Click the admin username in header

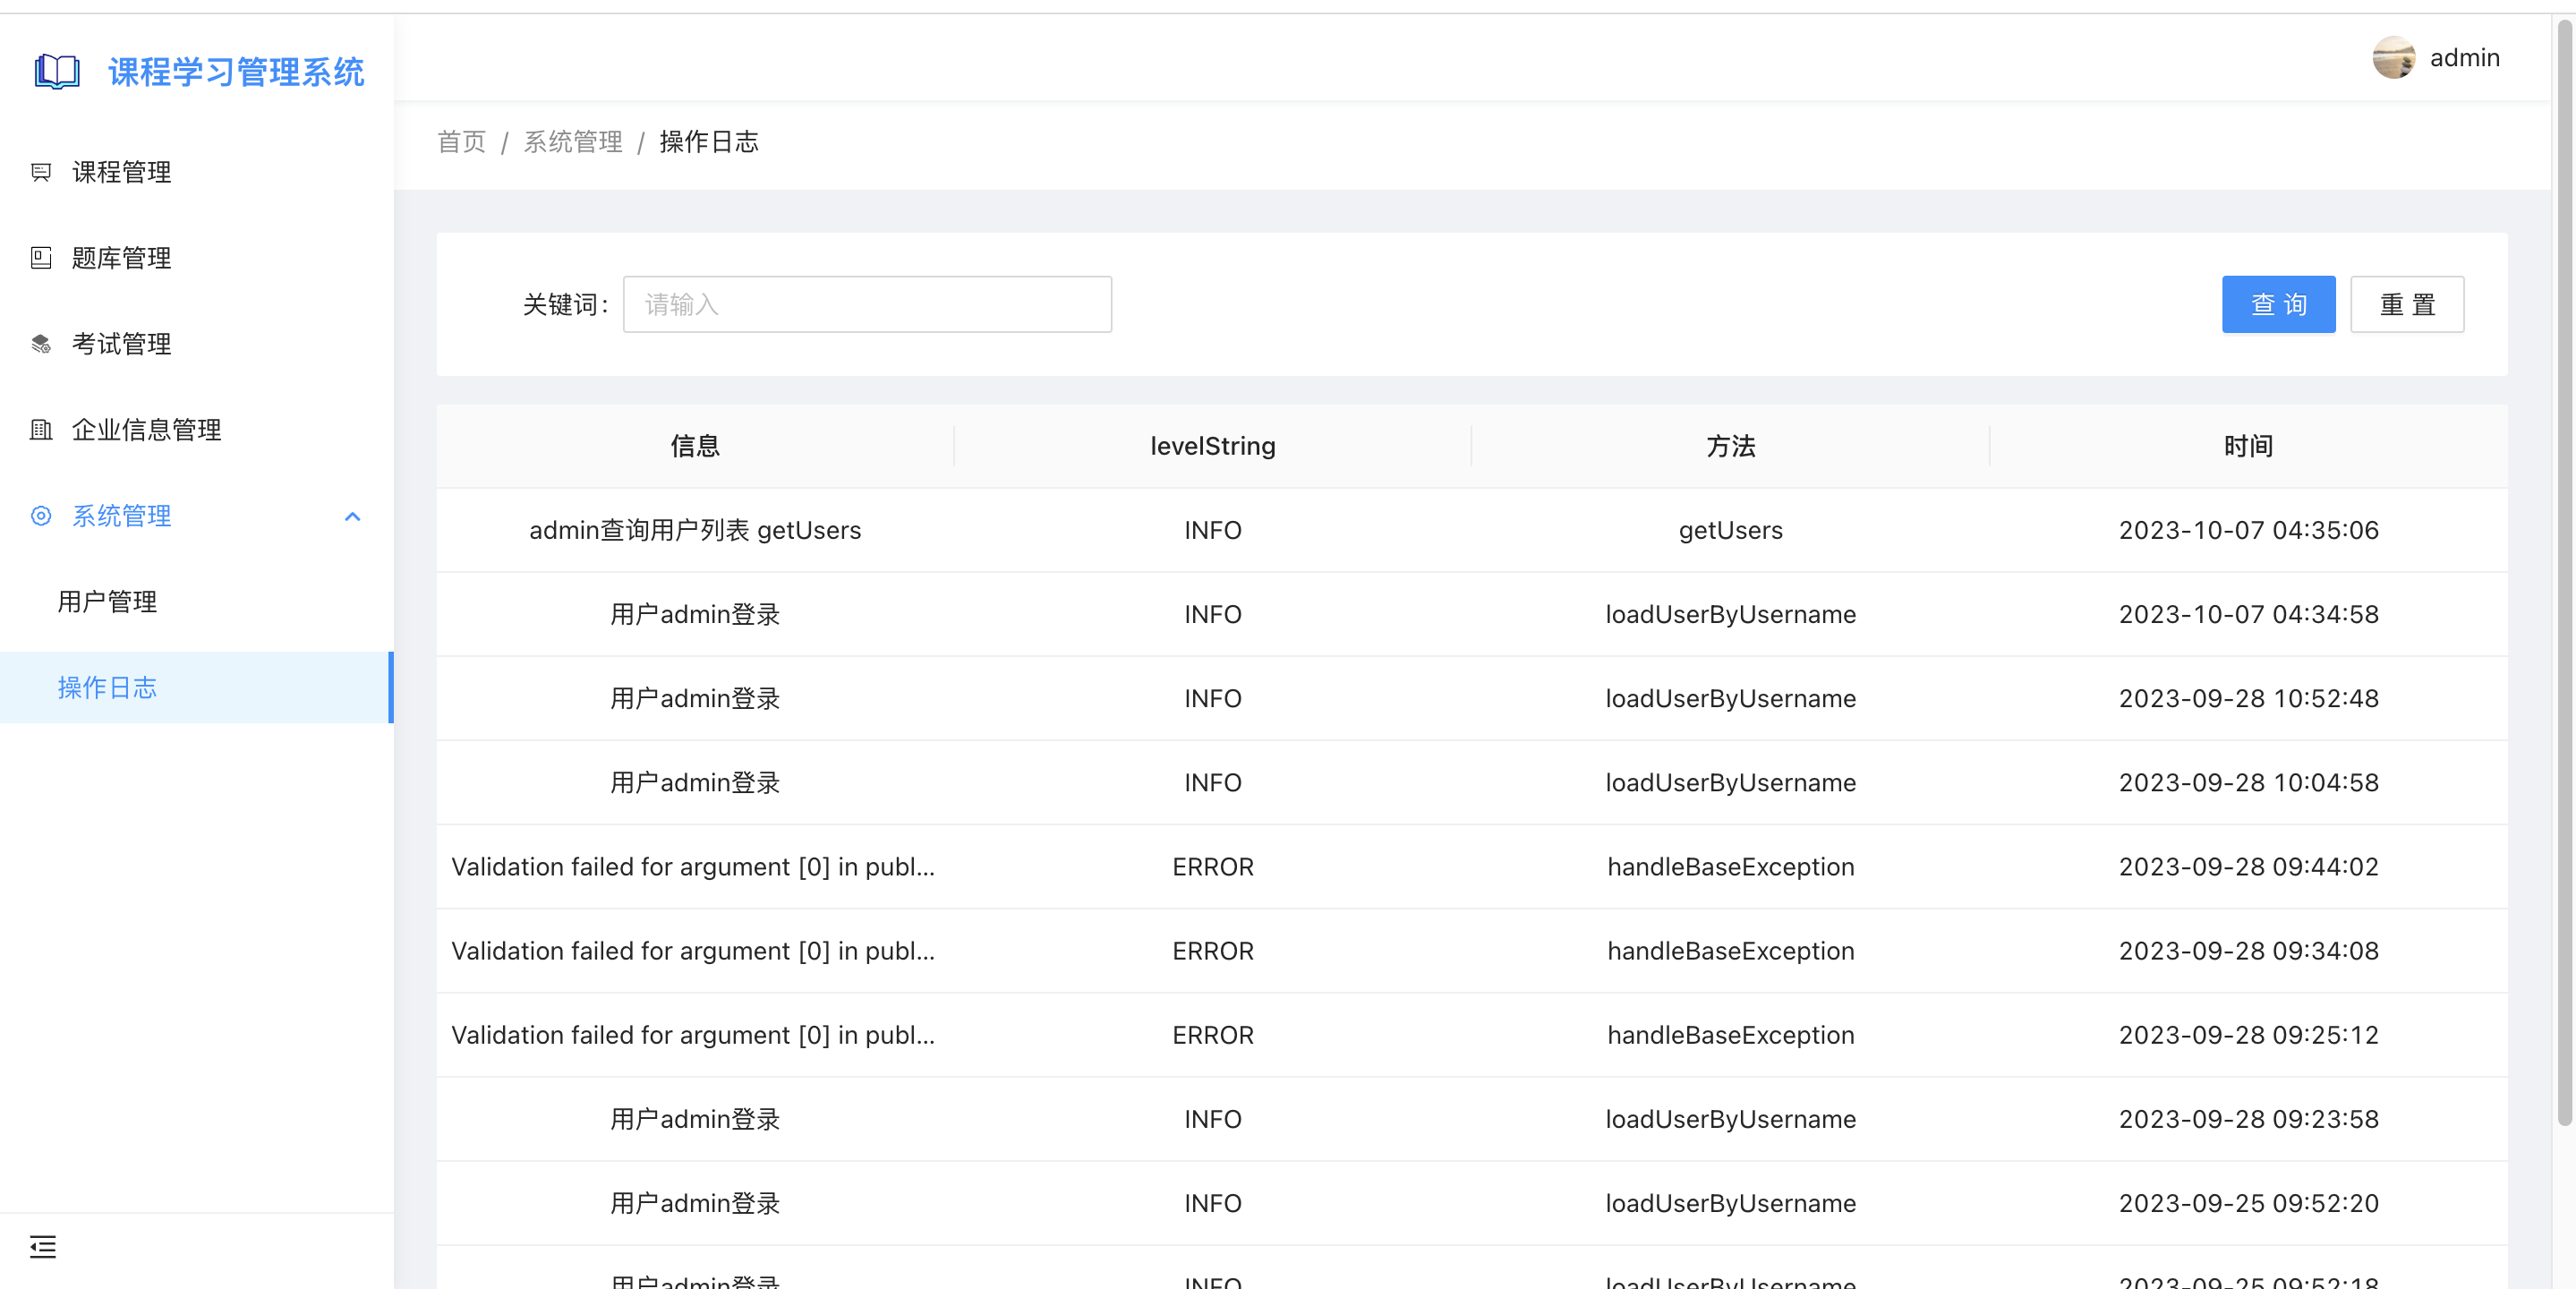2464,58
